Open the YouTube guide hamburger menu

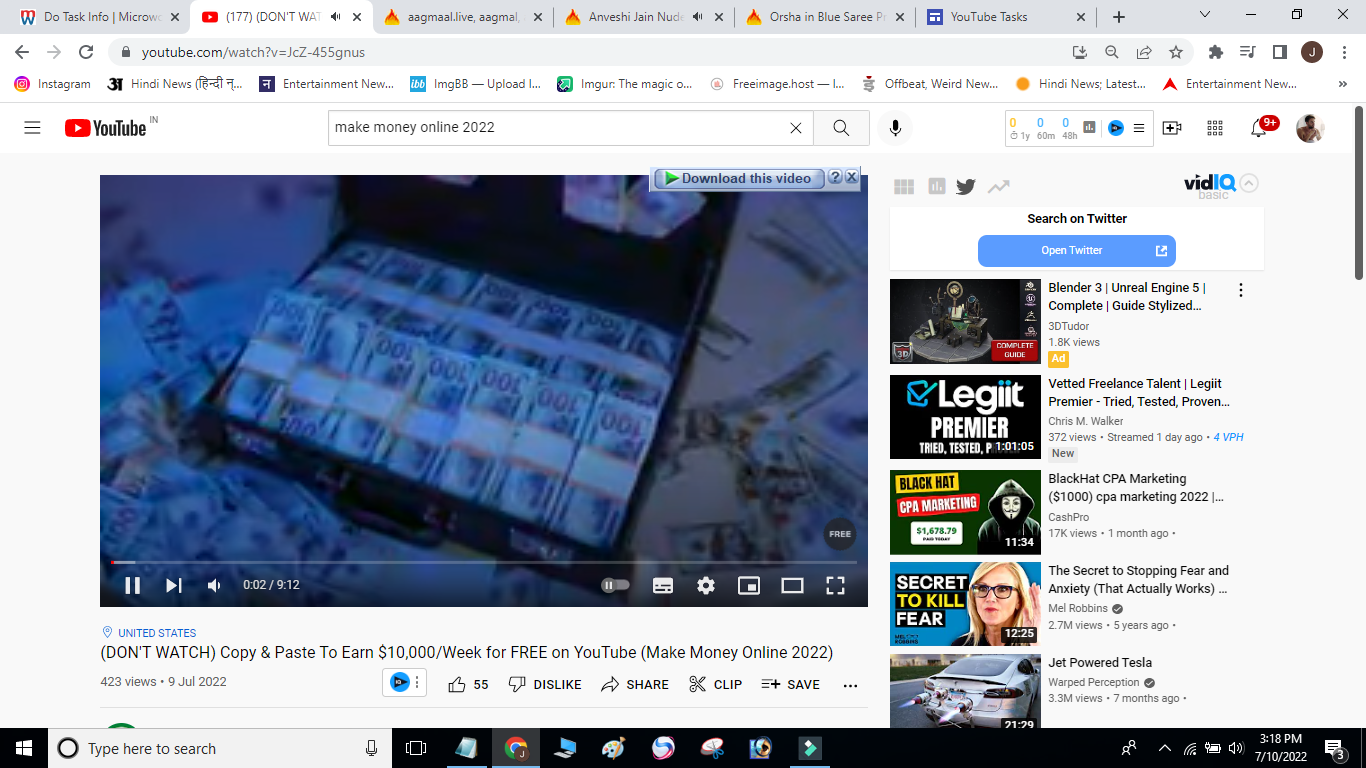point(32,128)
